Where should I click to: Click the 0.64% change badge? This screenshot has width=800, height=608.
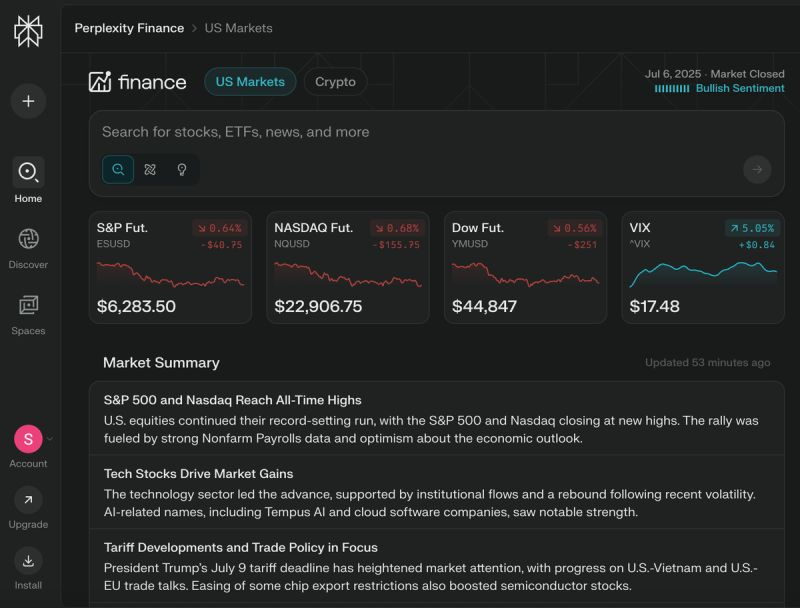coord(220,228)
